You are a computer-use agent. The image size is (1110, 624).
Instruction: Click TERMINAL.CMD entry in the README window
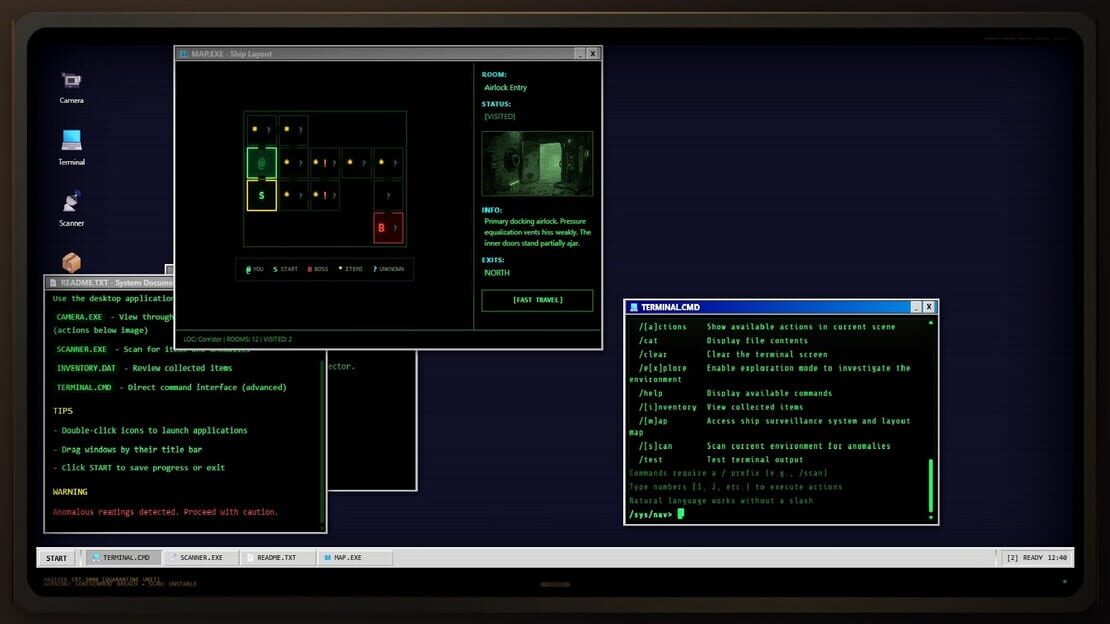(x=84, y=387)
